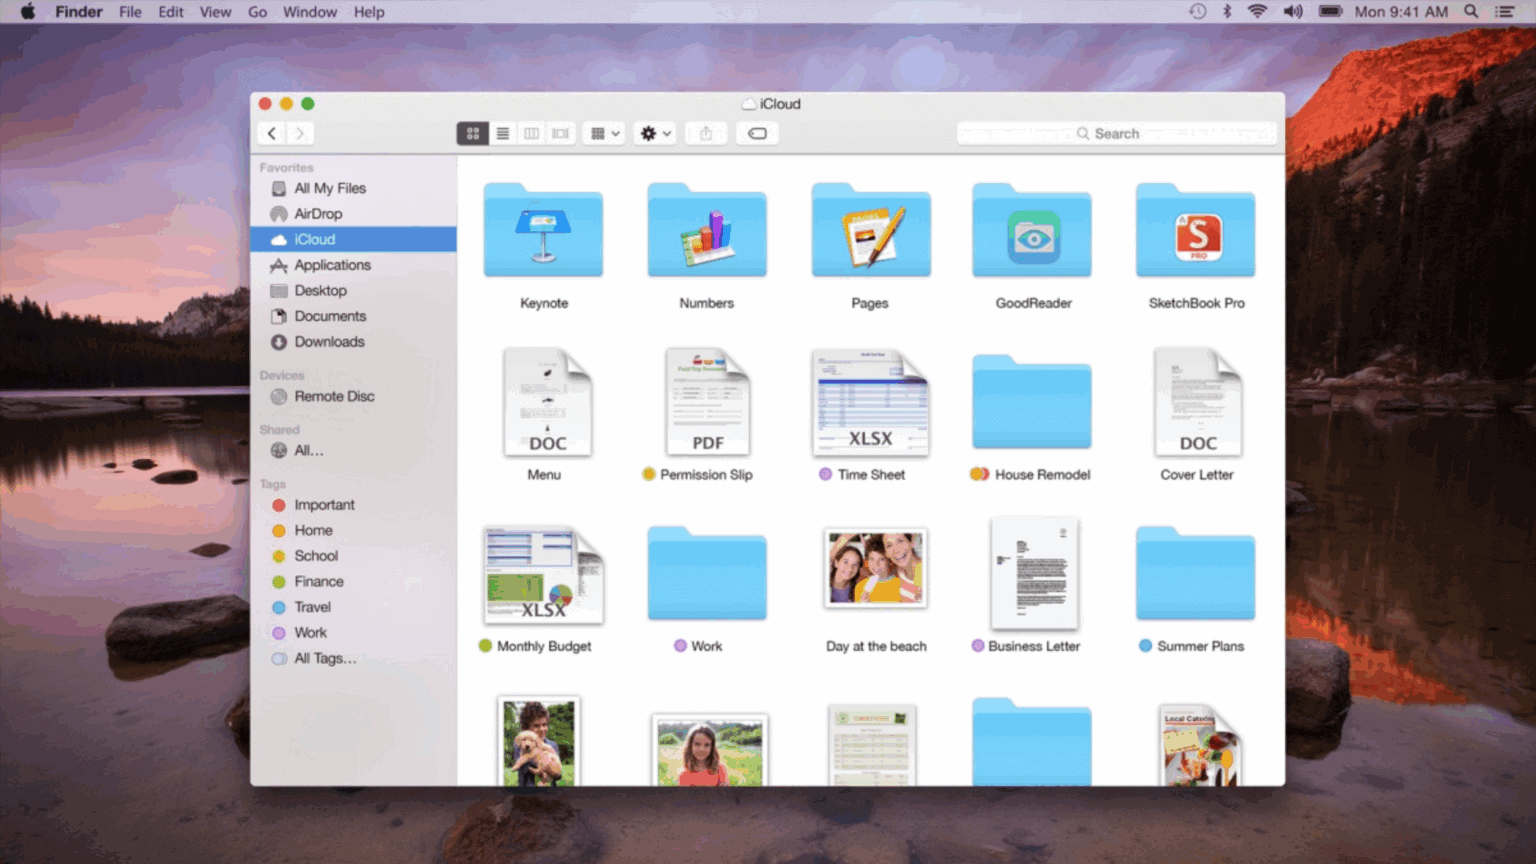
Task: Open the Day at the beach photo
Action: (x=873, y=567)
